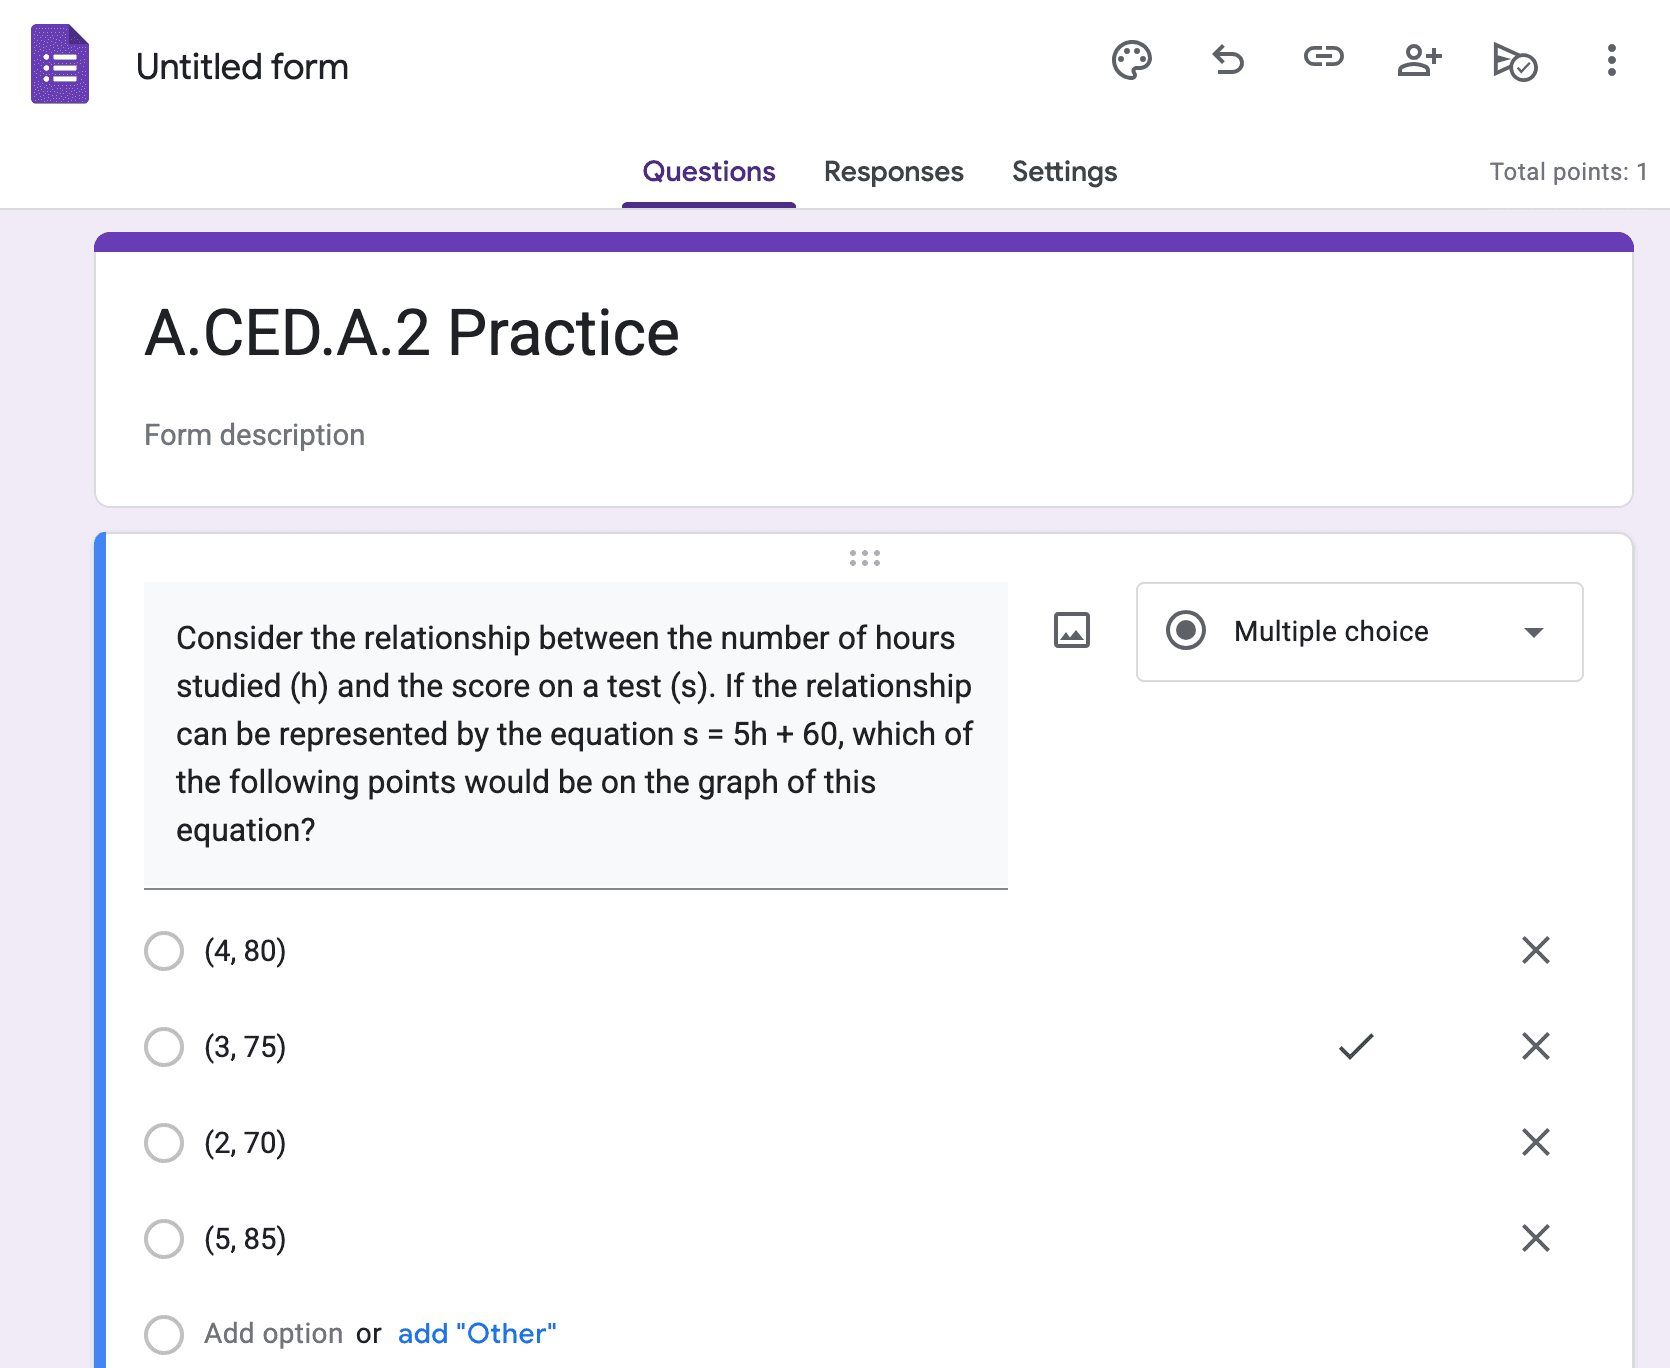Click the Total points: 1 label

point(1568,172)
